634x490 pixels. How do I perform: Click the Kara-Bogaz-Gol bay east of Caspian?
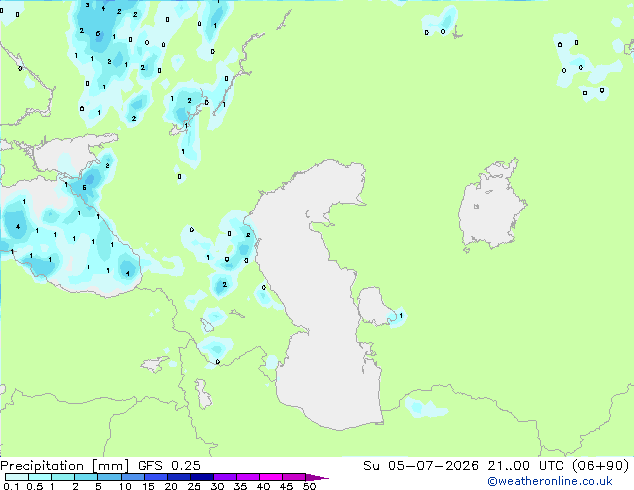pos(374,306)
